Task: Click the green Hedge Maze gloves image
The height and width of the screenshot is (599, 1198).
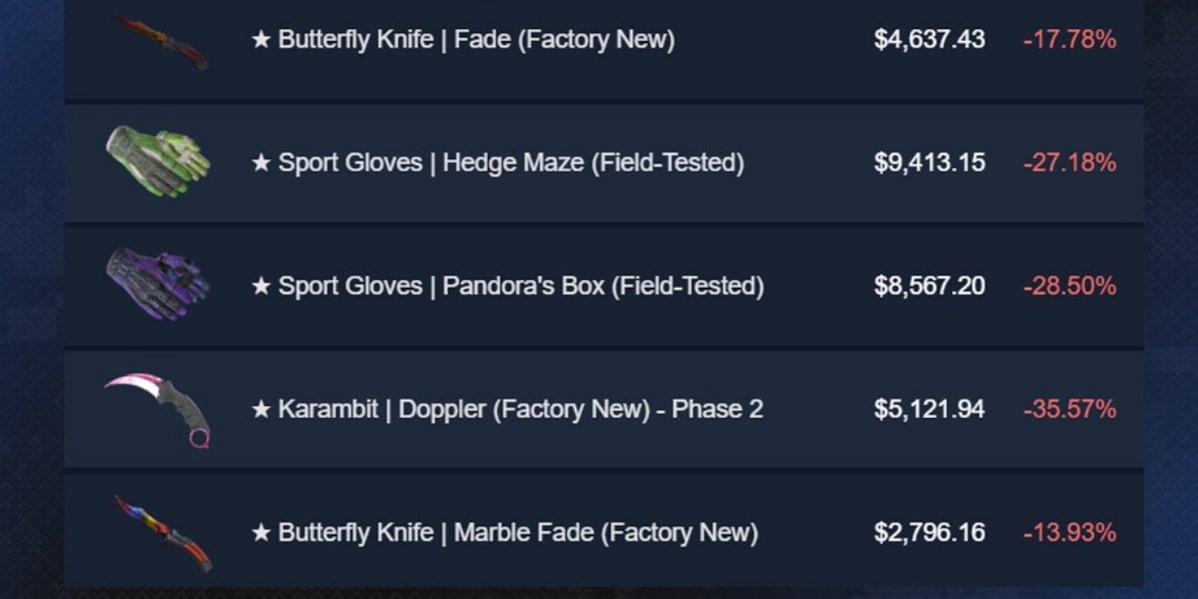Action: [158, 161]
